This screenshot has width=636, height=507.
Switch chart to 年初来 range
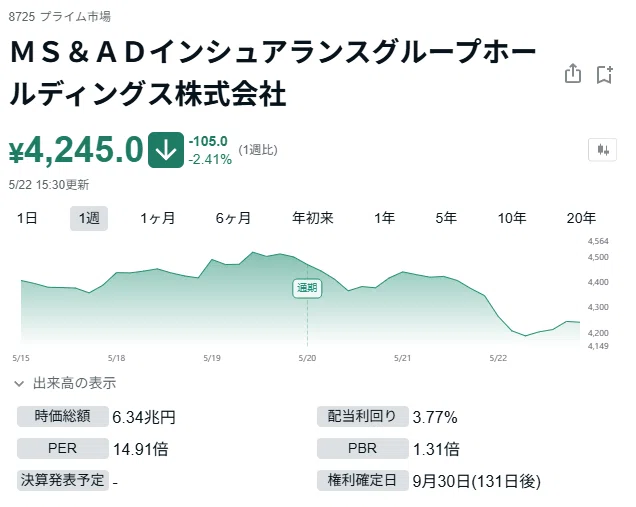point(313,218)
